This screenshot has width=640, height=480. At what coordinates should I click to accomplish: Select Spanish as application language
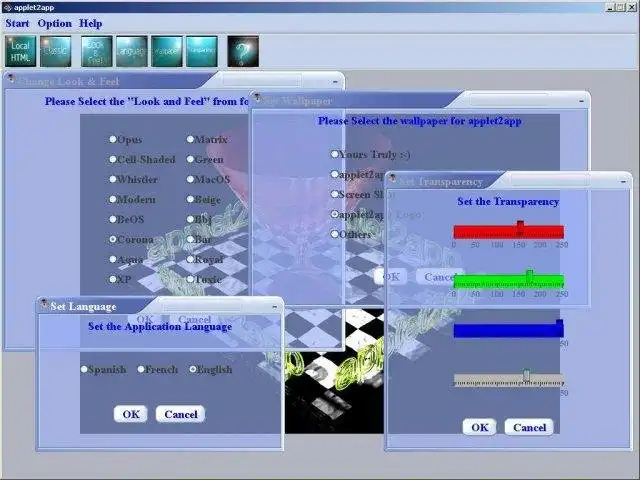pos(103,370)
